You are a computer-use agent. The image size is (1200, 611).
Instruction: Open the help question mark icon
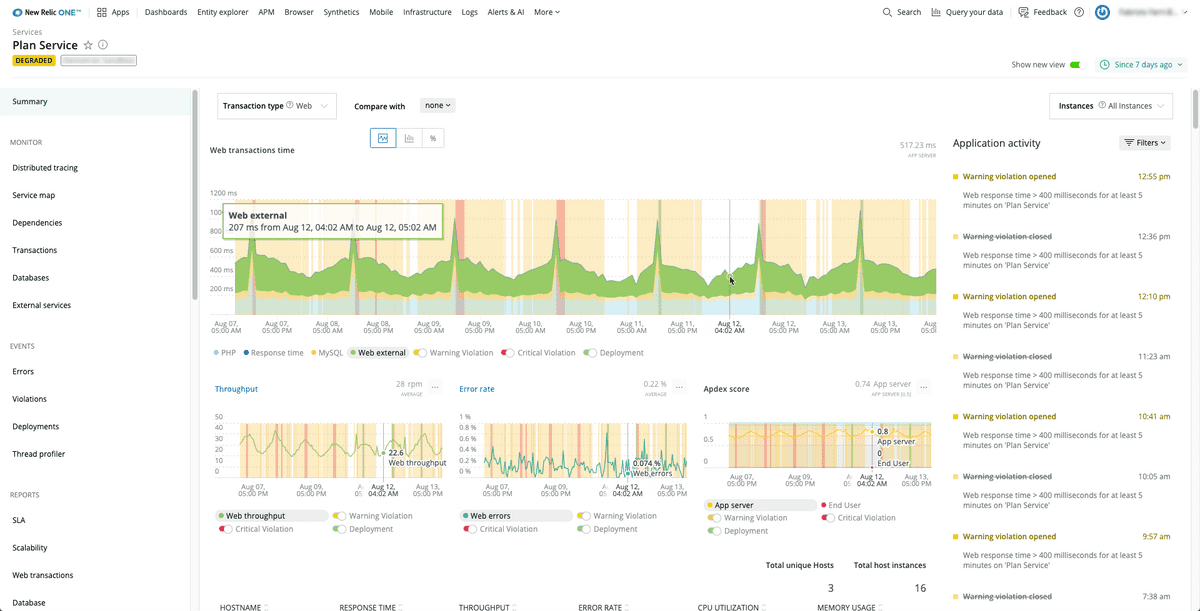1079,12
